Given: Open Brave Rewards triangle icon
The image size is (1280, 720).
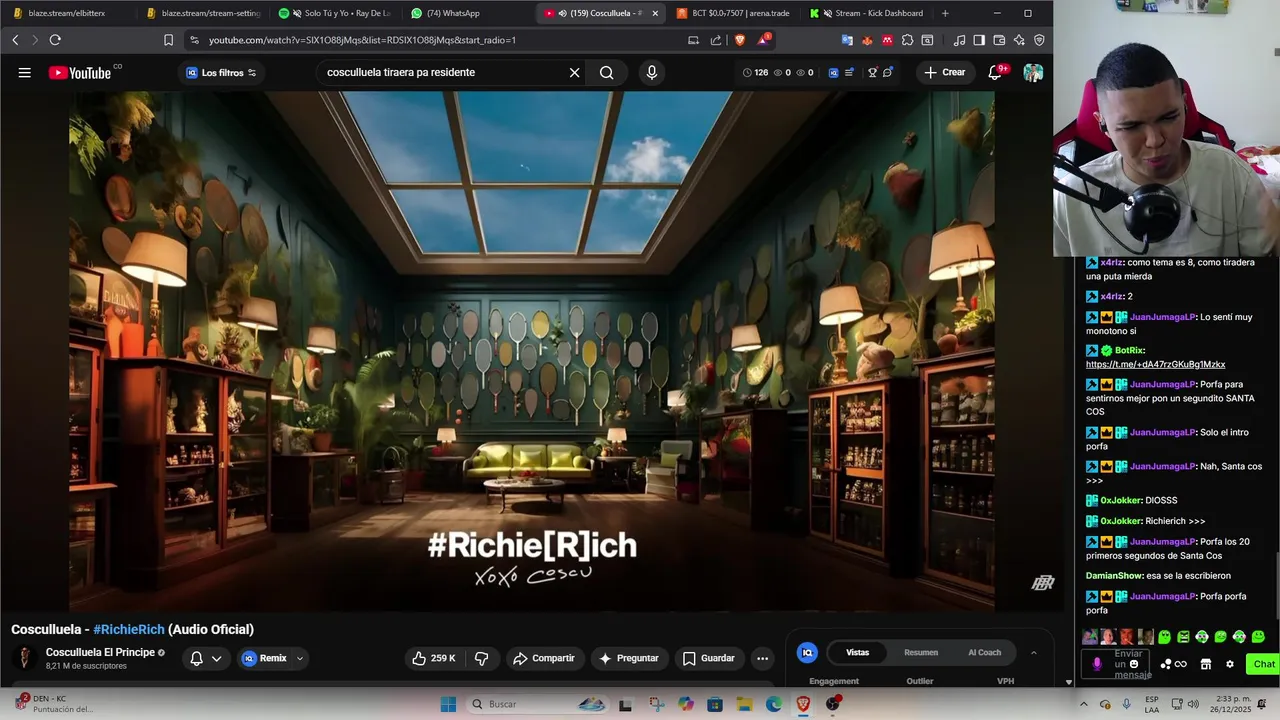Looking at the screenshot, I should (765, 39).
